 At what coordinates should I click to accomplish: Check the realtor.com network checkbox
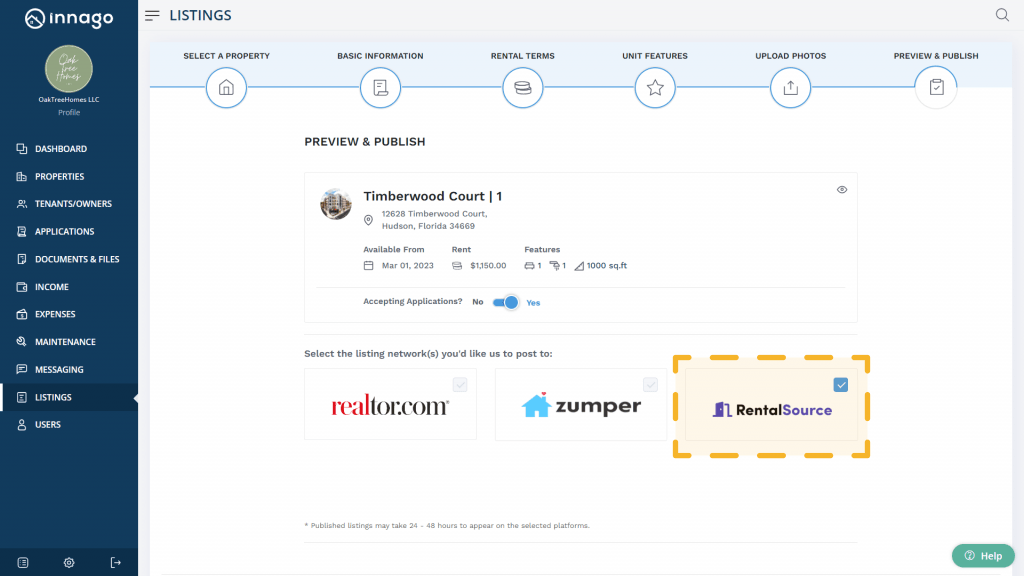point(459,384)
